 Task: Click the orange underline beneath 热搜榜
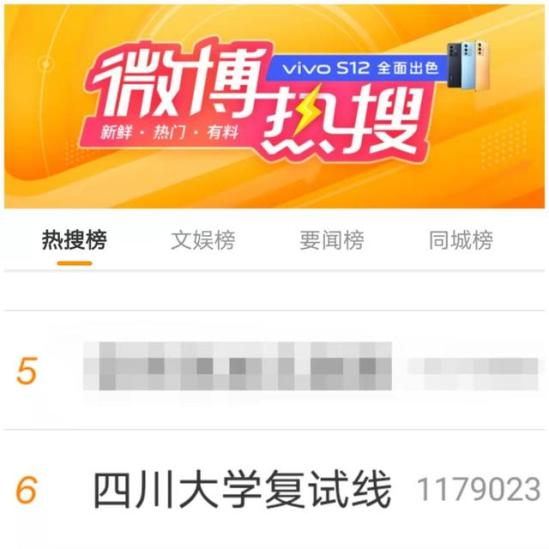(75, 263)
